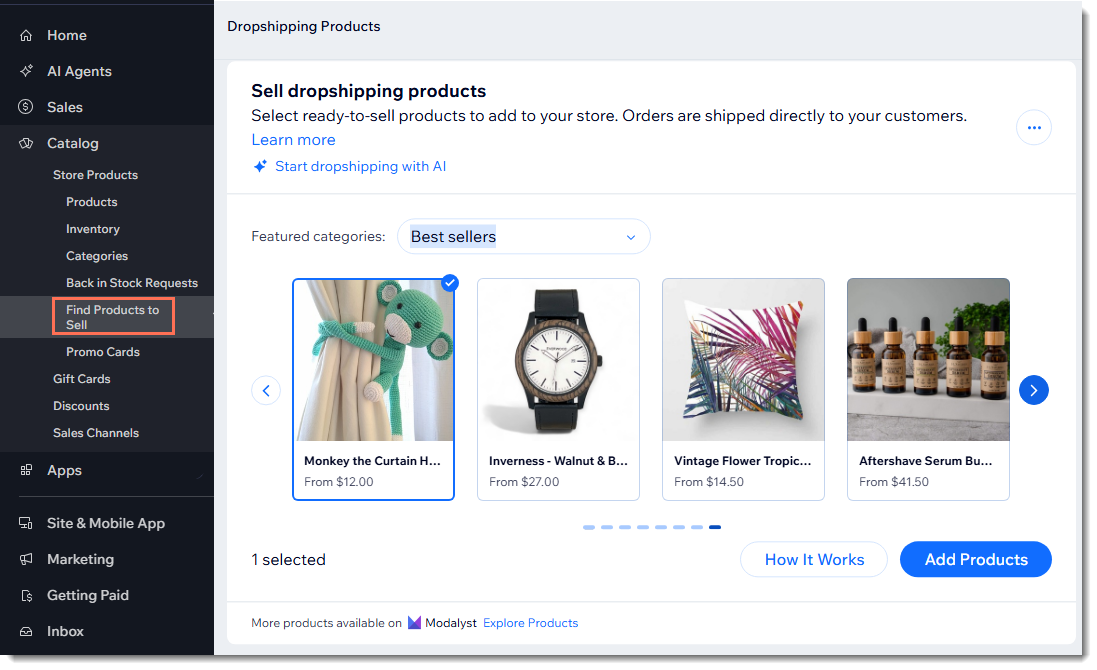Click the Sales dollar icon
The image size is (1097, 670).
point(27,108)
